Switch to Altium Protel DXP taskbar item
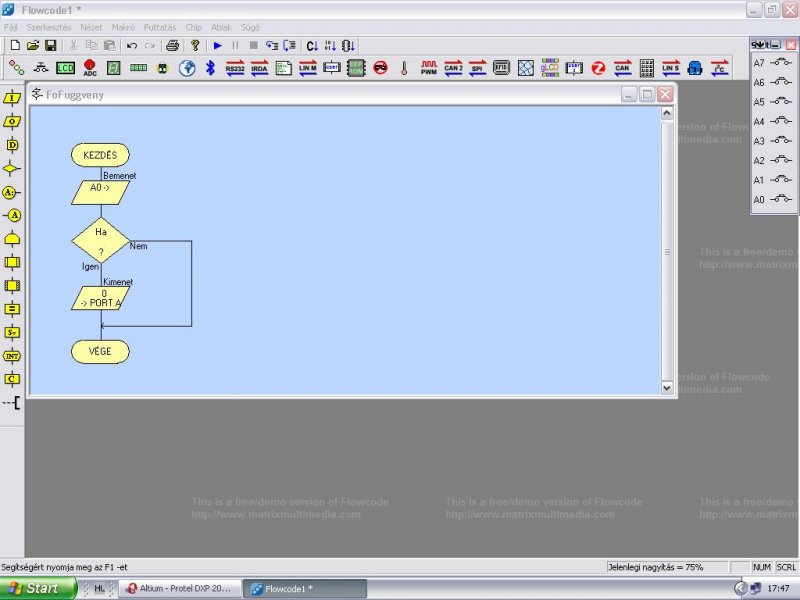The width and height of the screenshot is (800, 600). pos(180,588)
